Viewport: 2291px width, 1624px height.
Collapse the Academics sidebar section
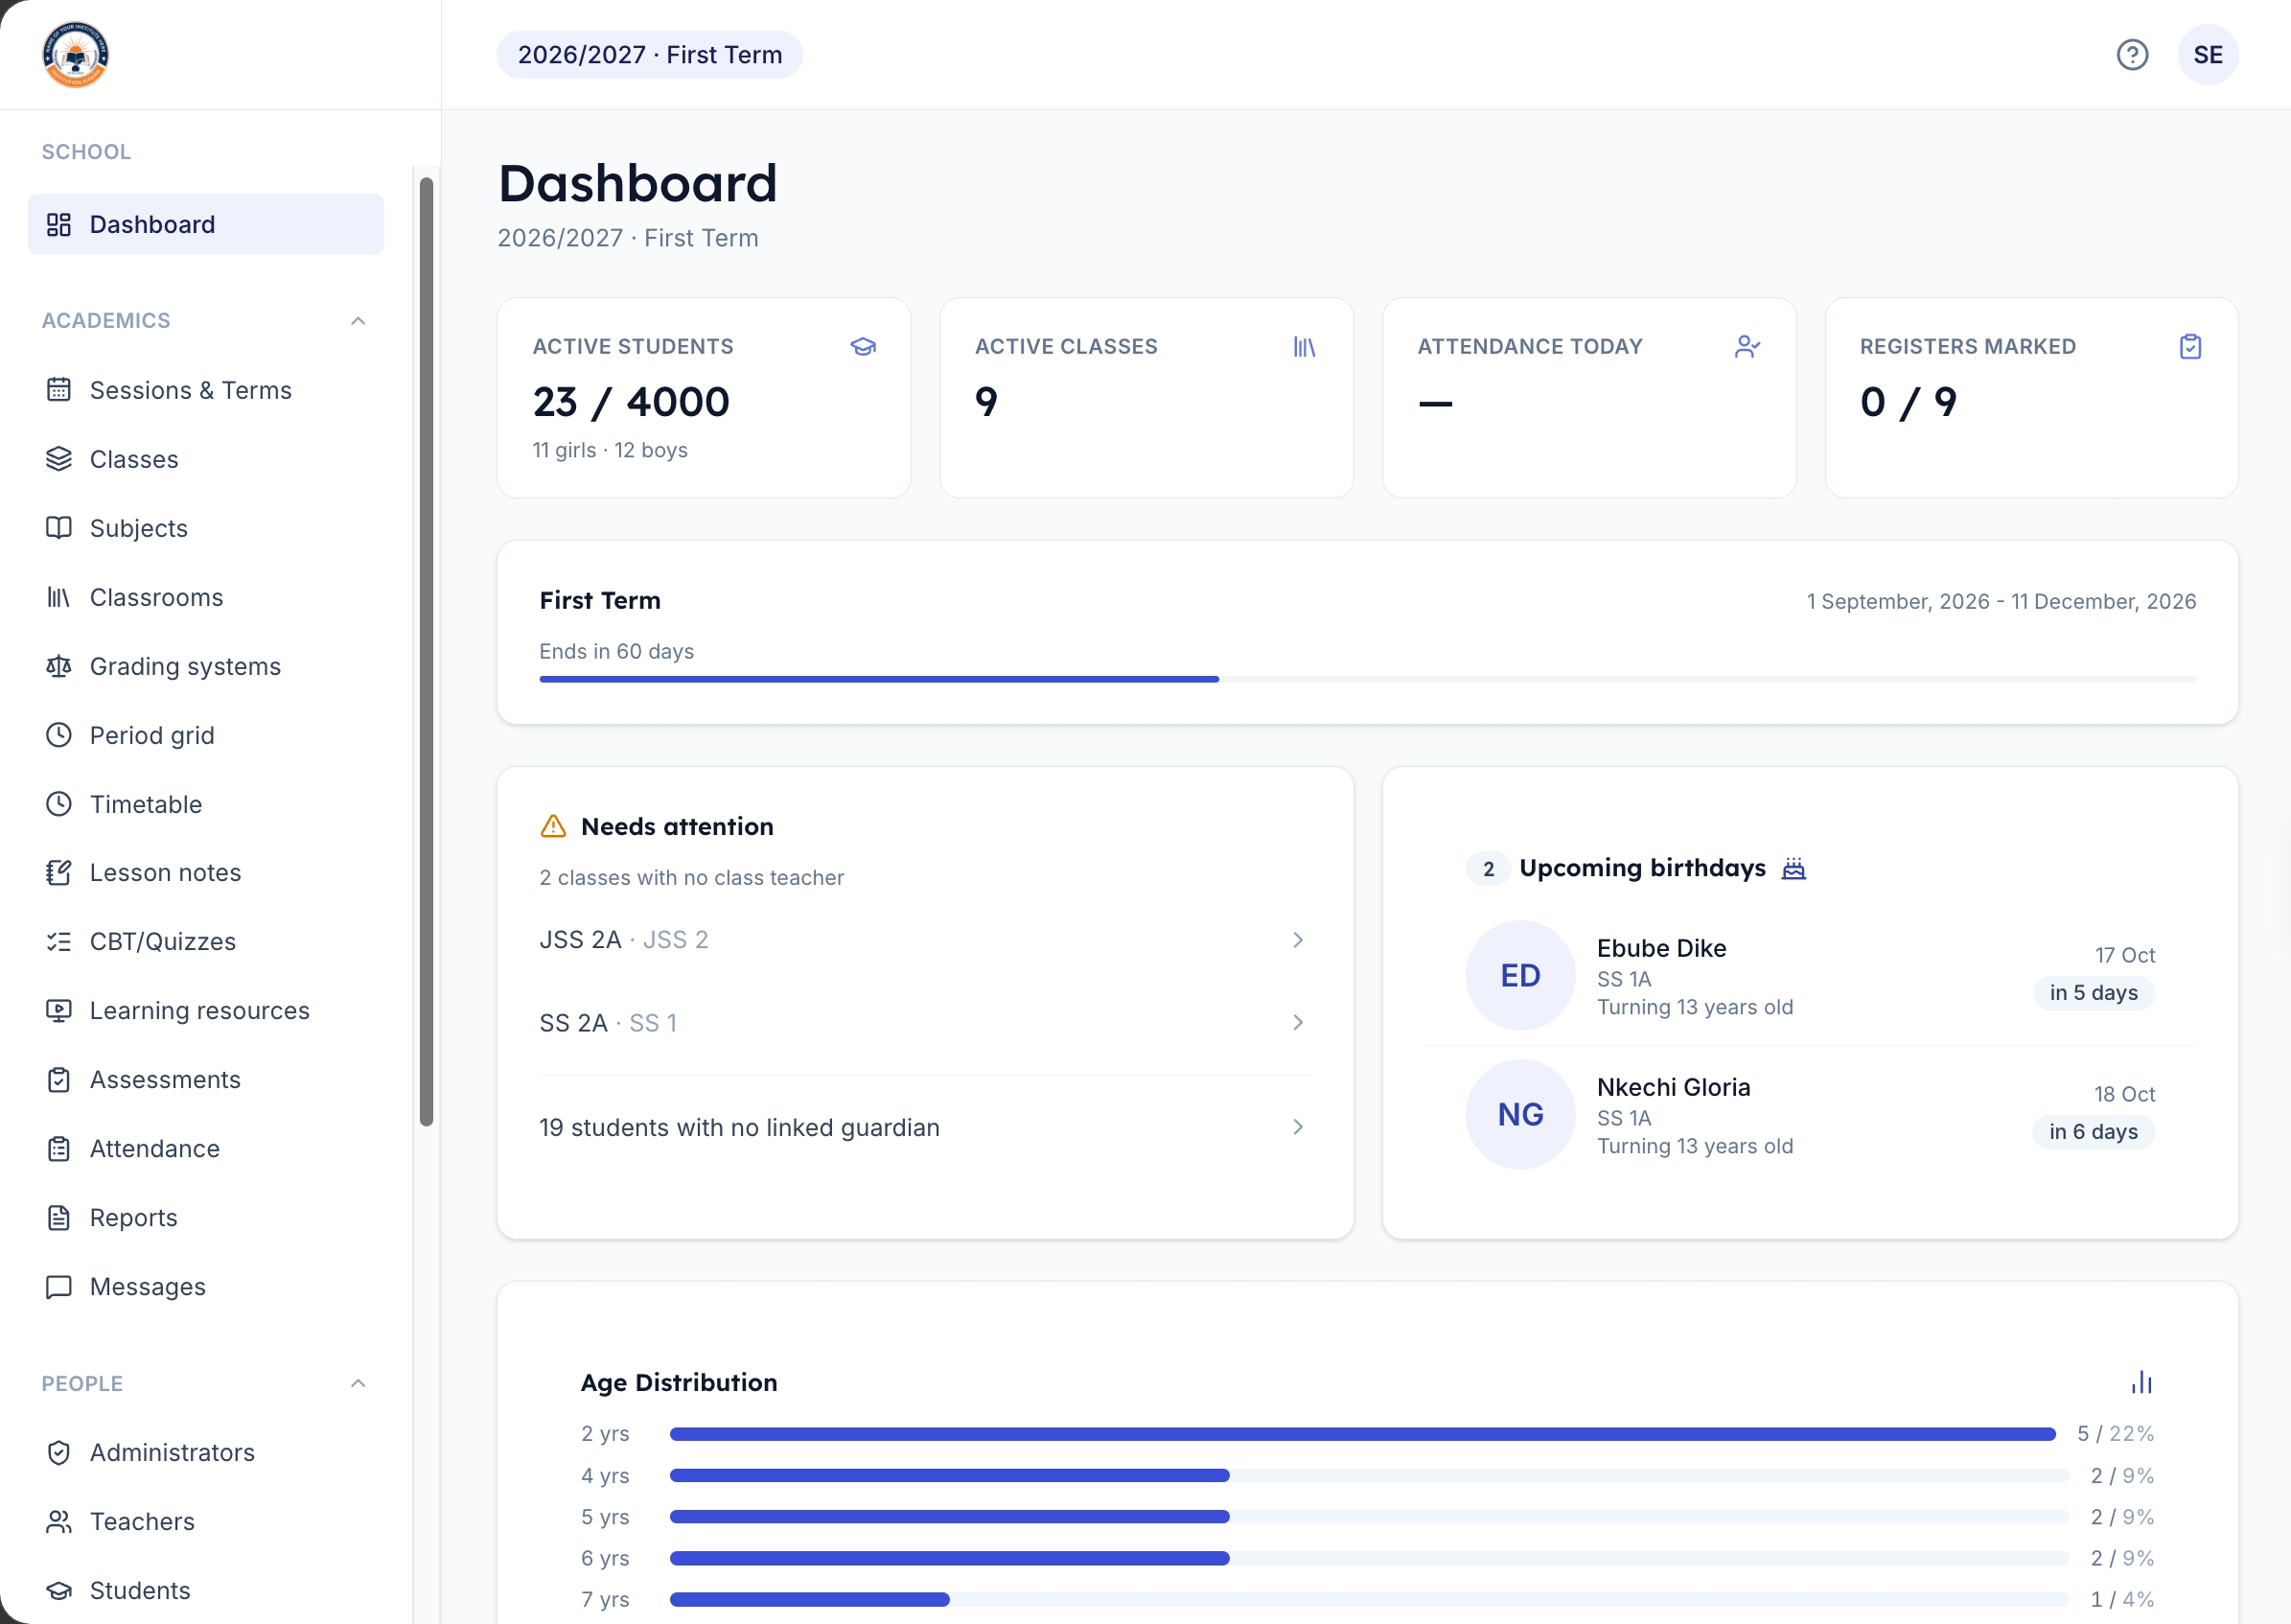click(x=358, y=321)
